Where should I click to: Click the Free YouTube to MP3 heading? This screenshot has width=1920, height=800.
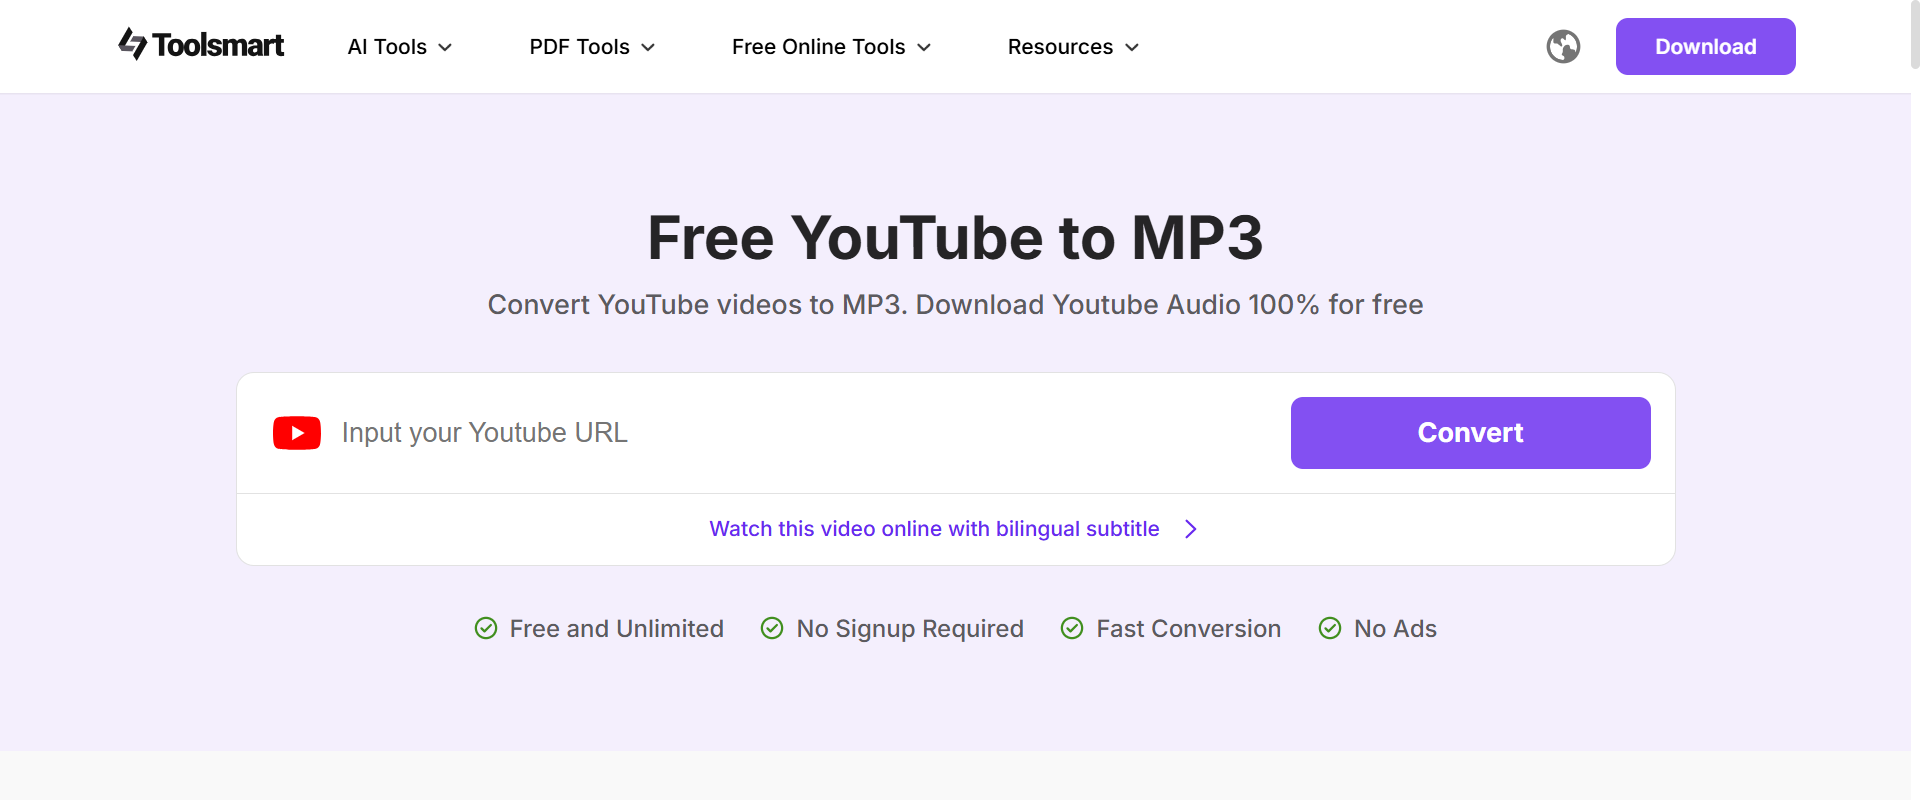tap(955, 238)
